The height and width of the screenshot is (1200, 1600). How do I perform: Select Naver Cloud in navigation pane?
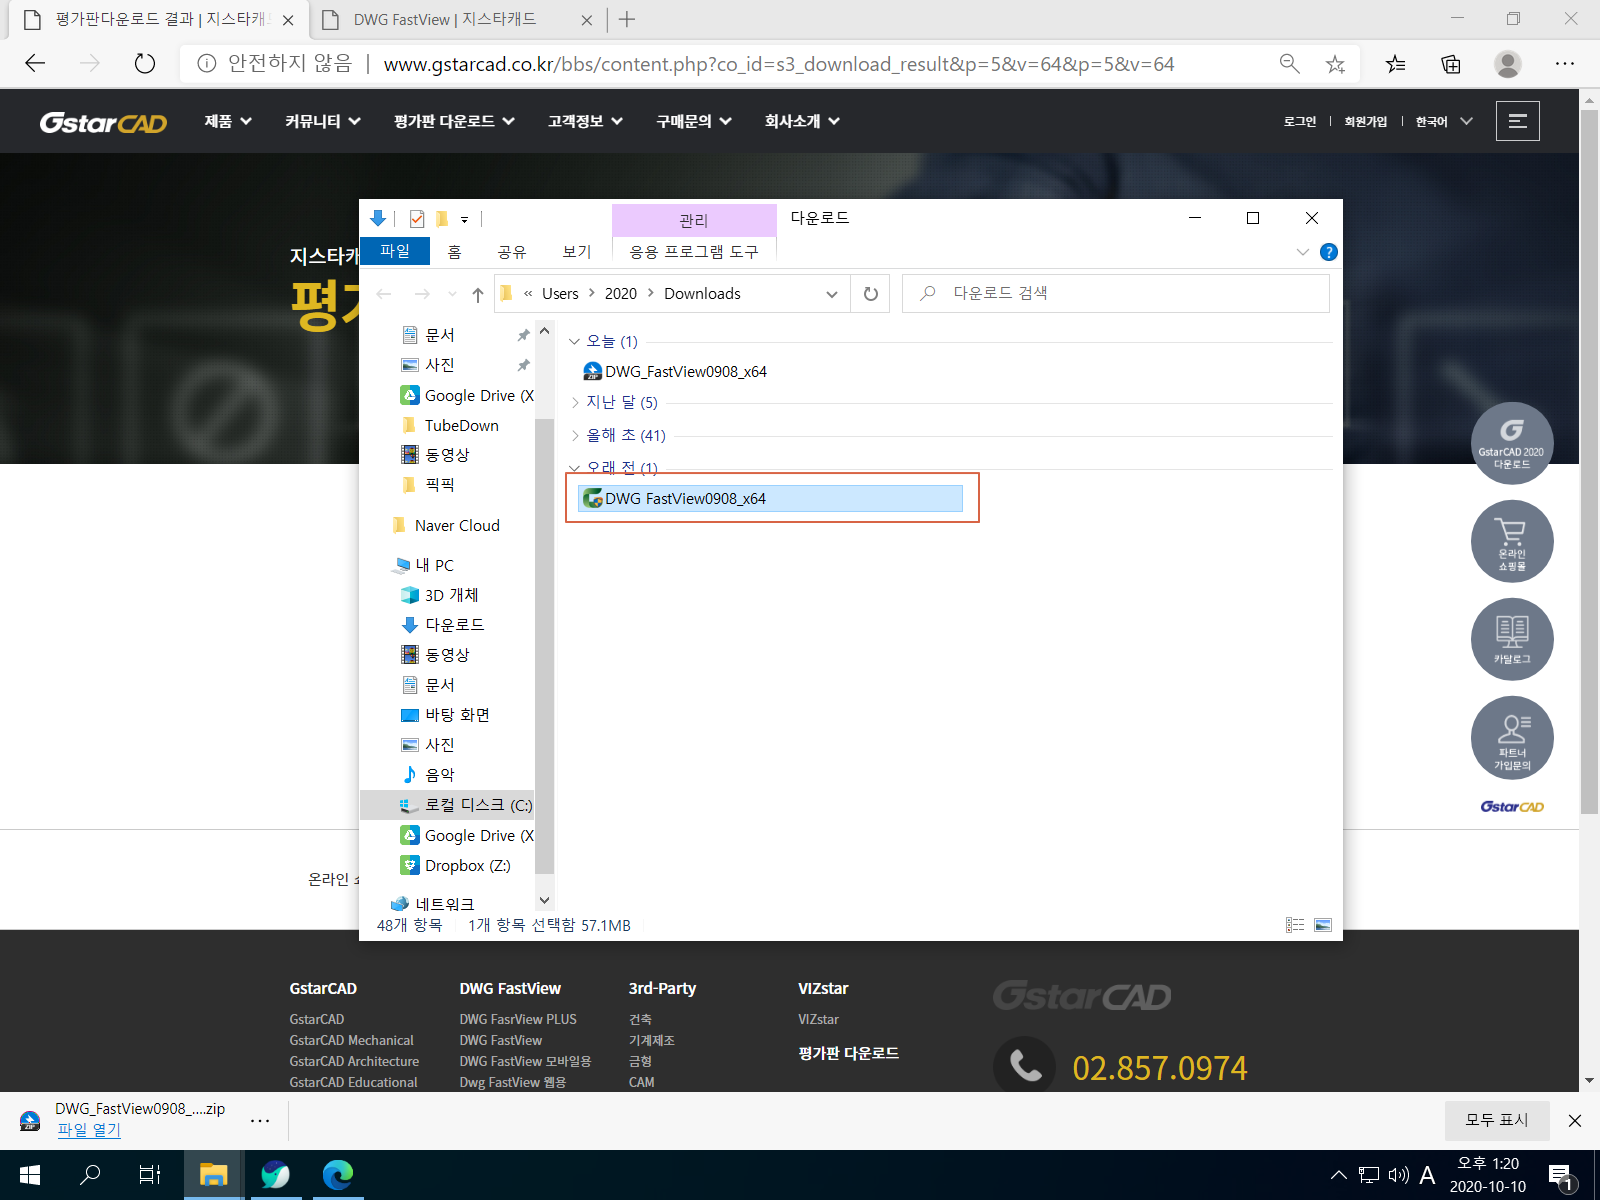[x=446, y=526]
